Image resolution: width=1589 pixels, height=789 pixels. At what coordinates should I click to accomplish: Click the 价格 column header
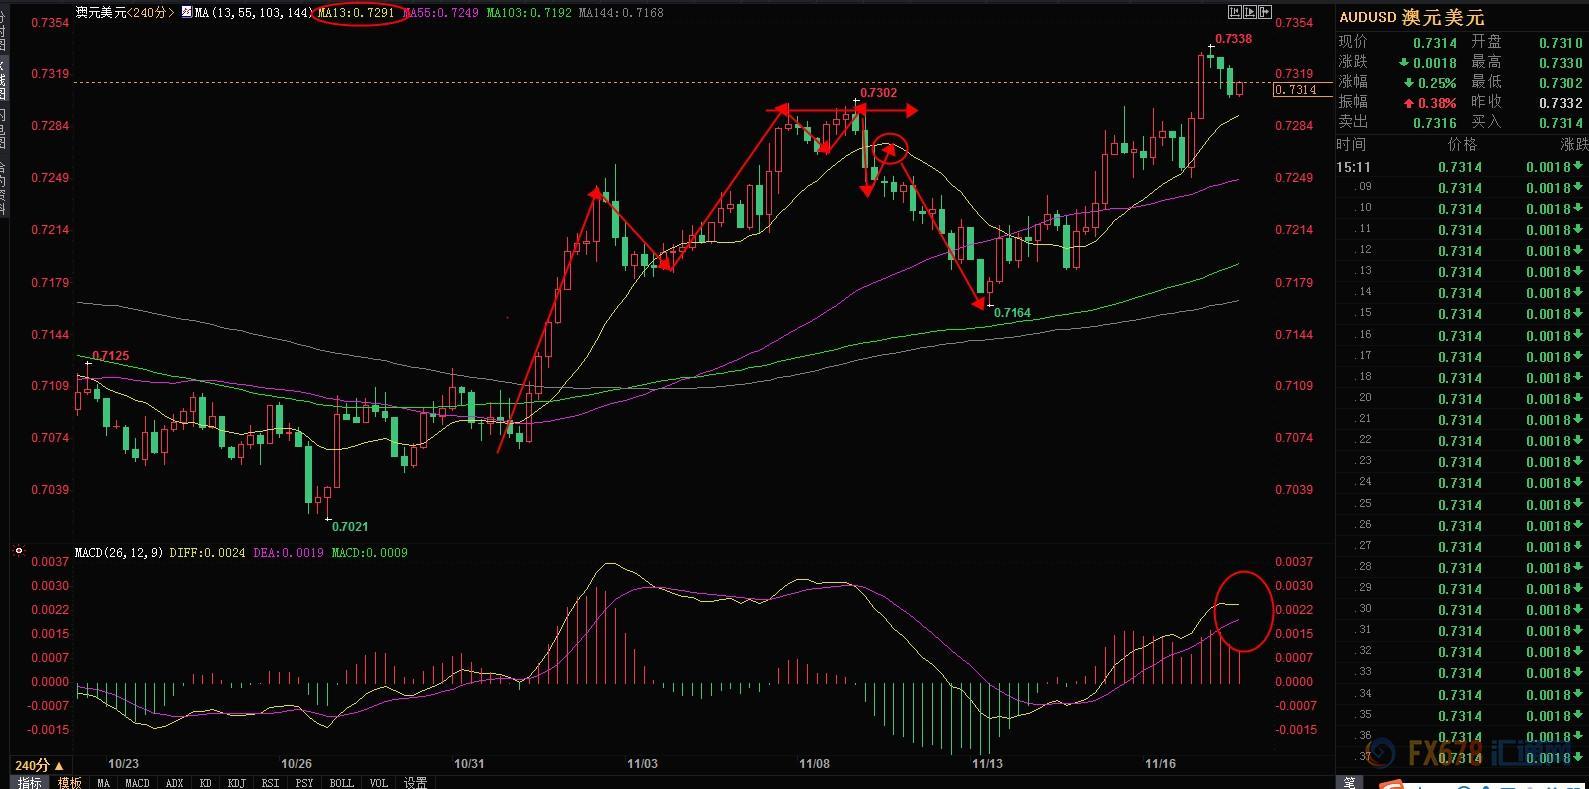pos(1462,145)
